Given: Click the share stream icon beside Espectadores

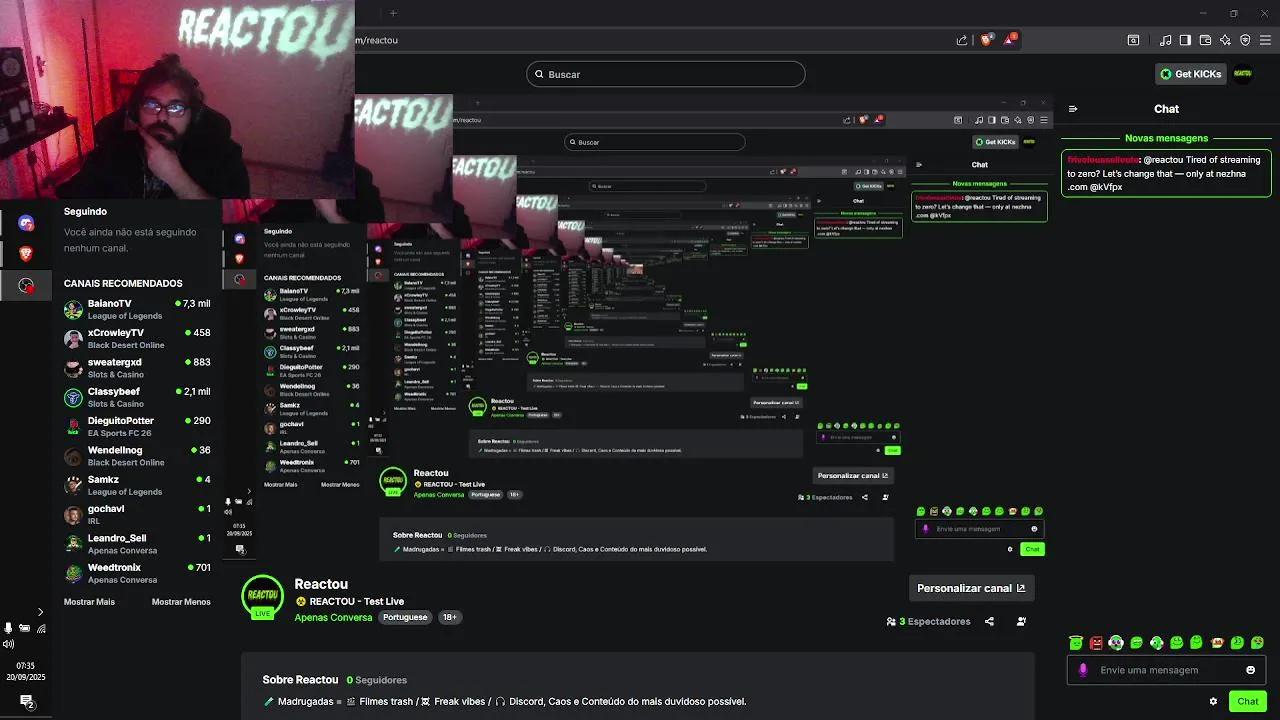Looking at the screenshot, I should click(x=989, y=621).
